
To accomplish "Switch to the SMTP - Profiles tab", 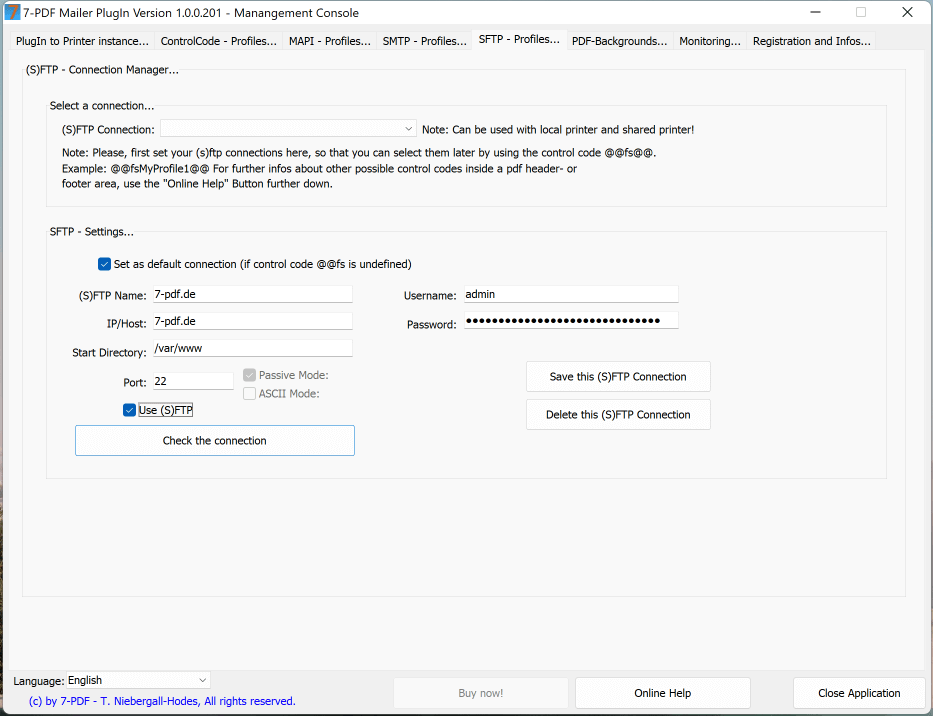I will coord(424,41).
